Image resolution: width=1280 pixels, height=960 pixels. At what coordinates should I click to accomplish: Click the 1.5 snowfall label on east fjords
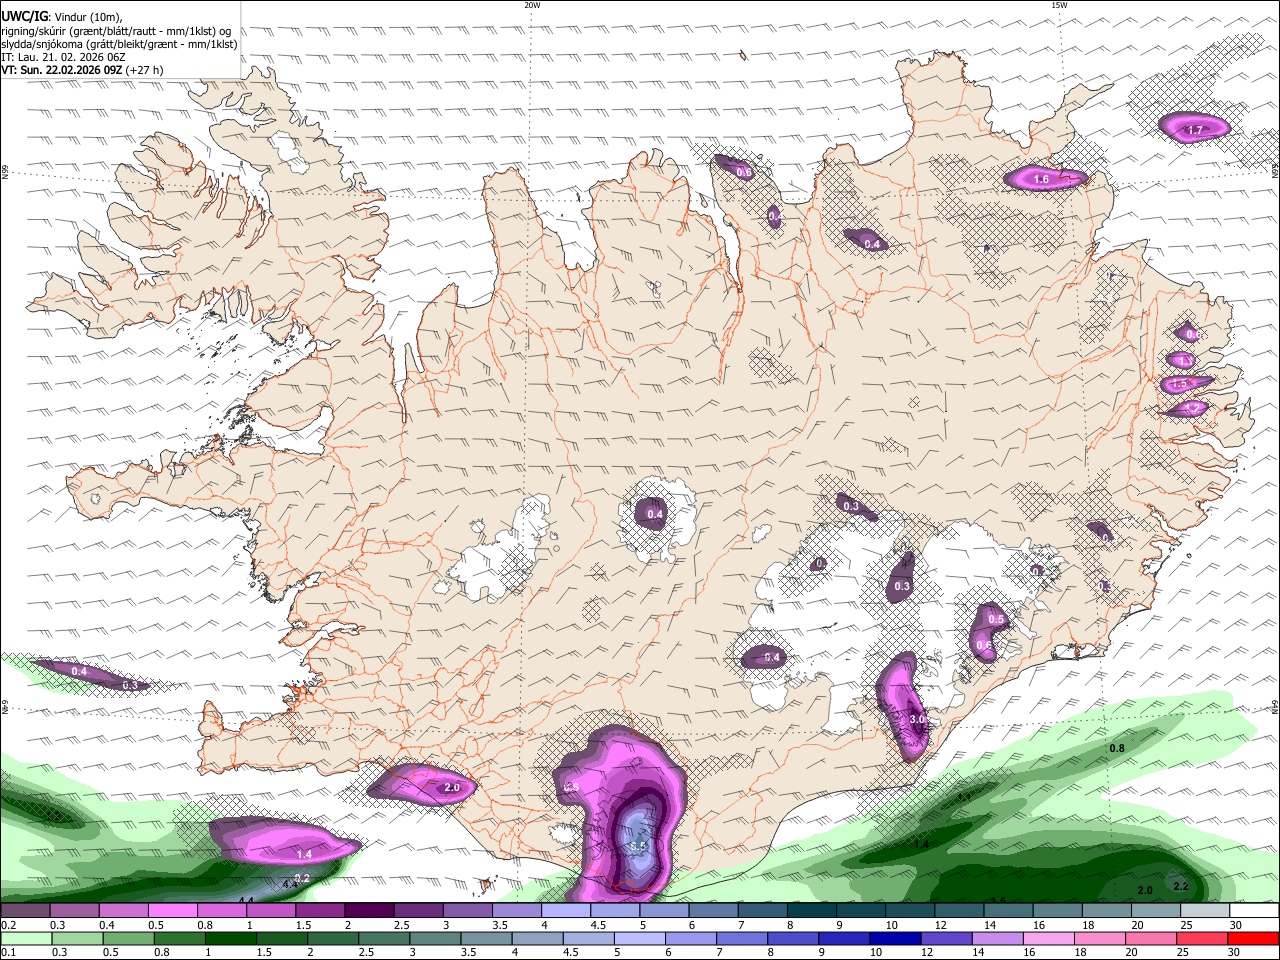point(1179,384)
